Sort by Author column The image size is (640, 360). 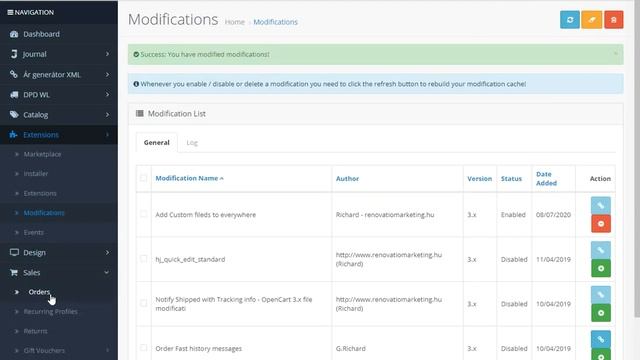(347, 178)
